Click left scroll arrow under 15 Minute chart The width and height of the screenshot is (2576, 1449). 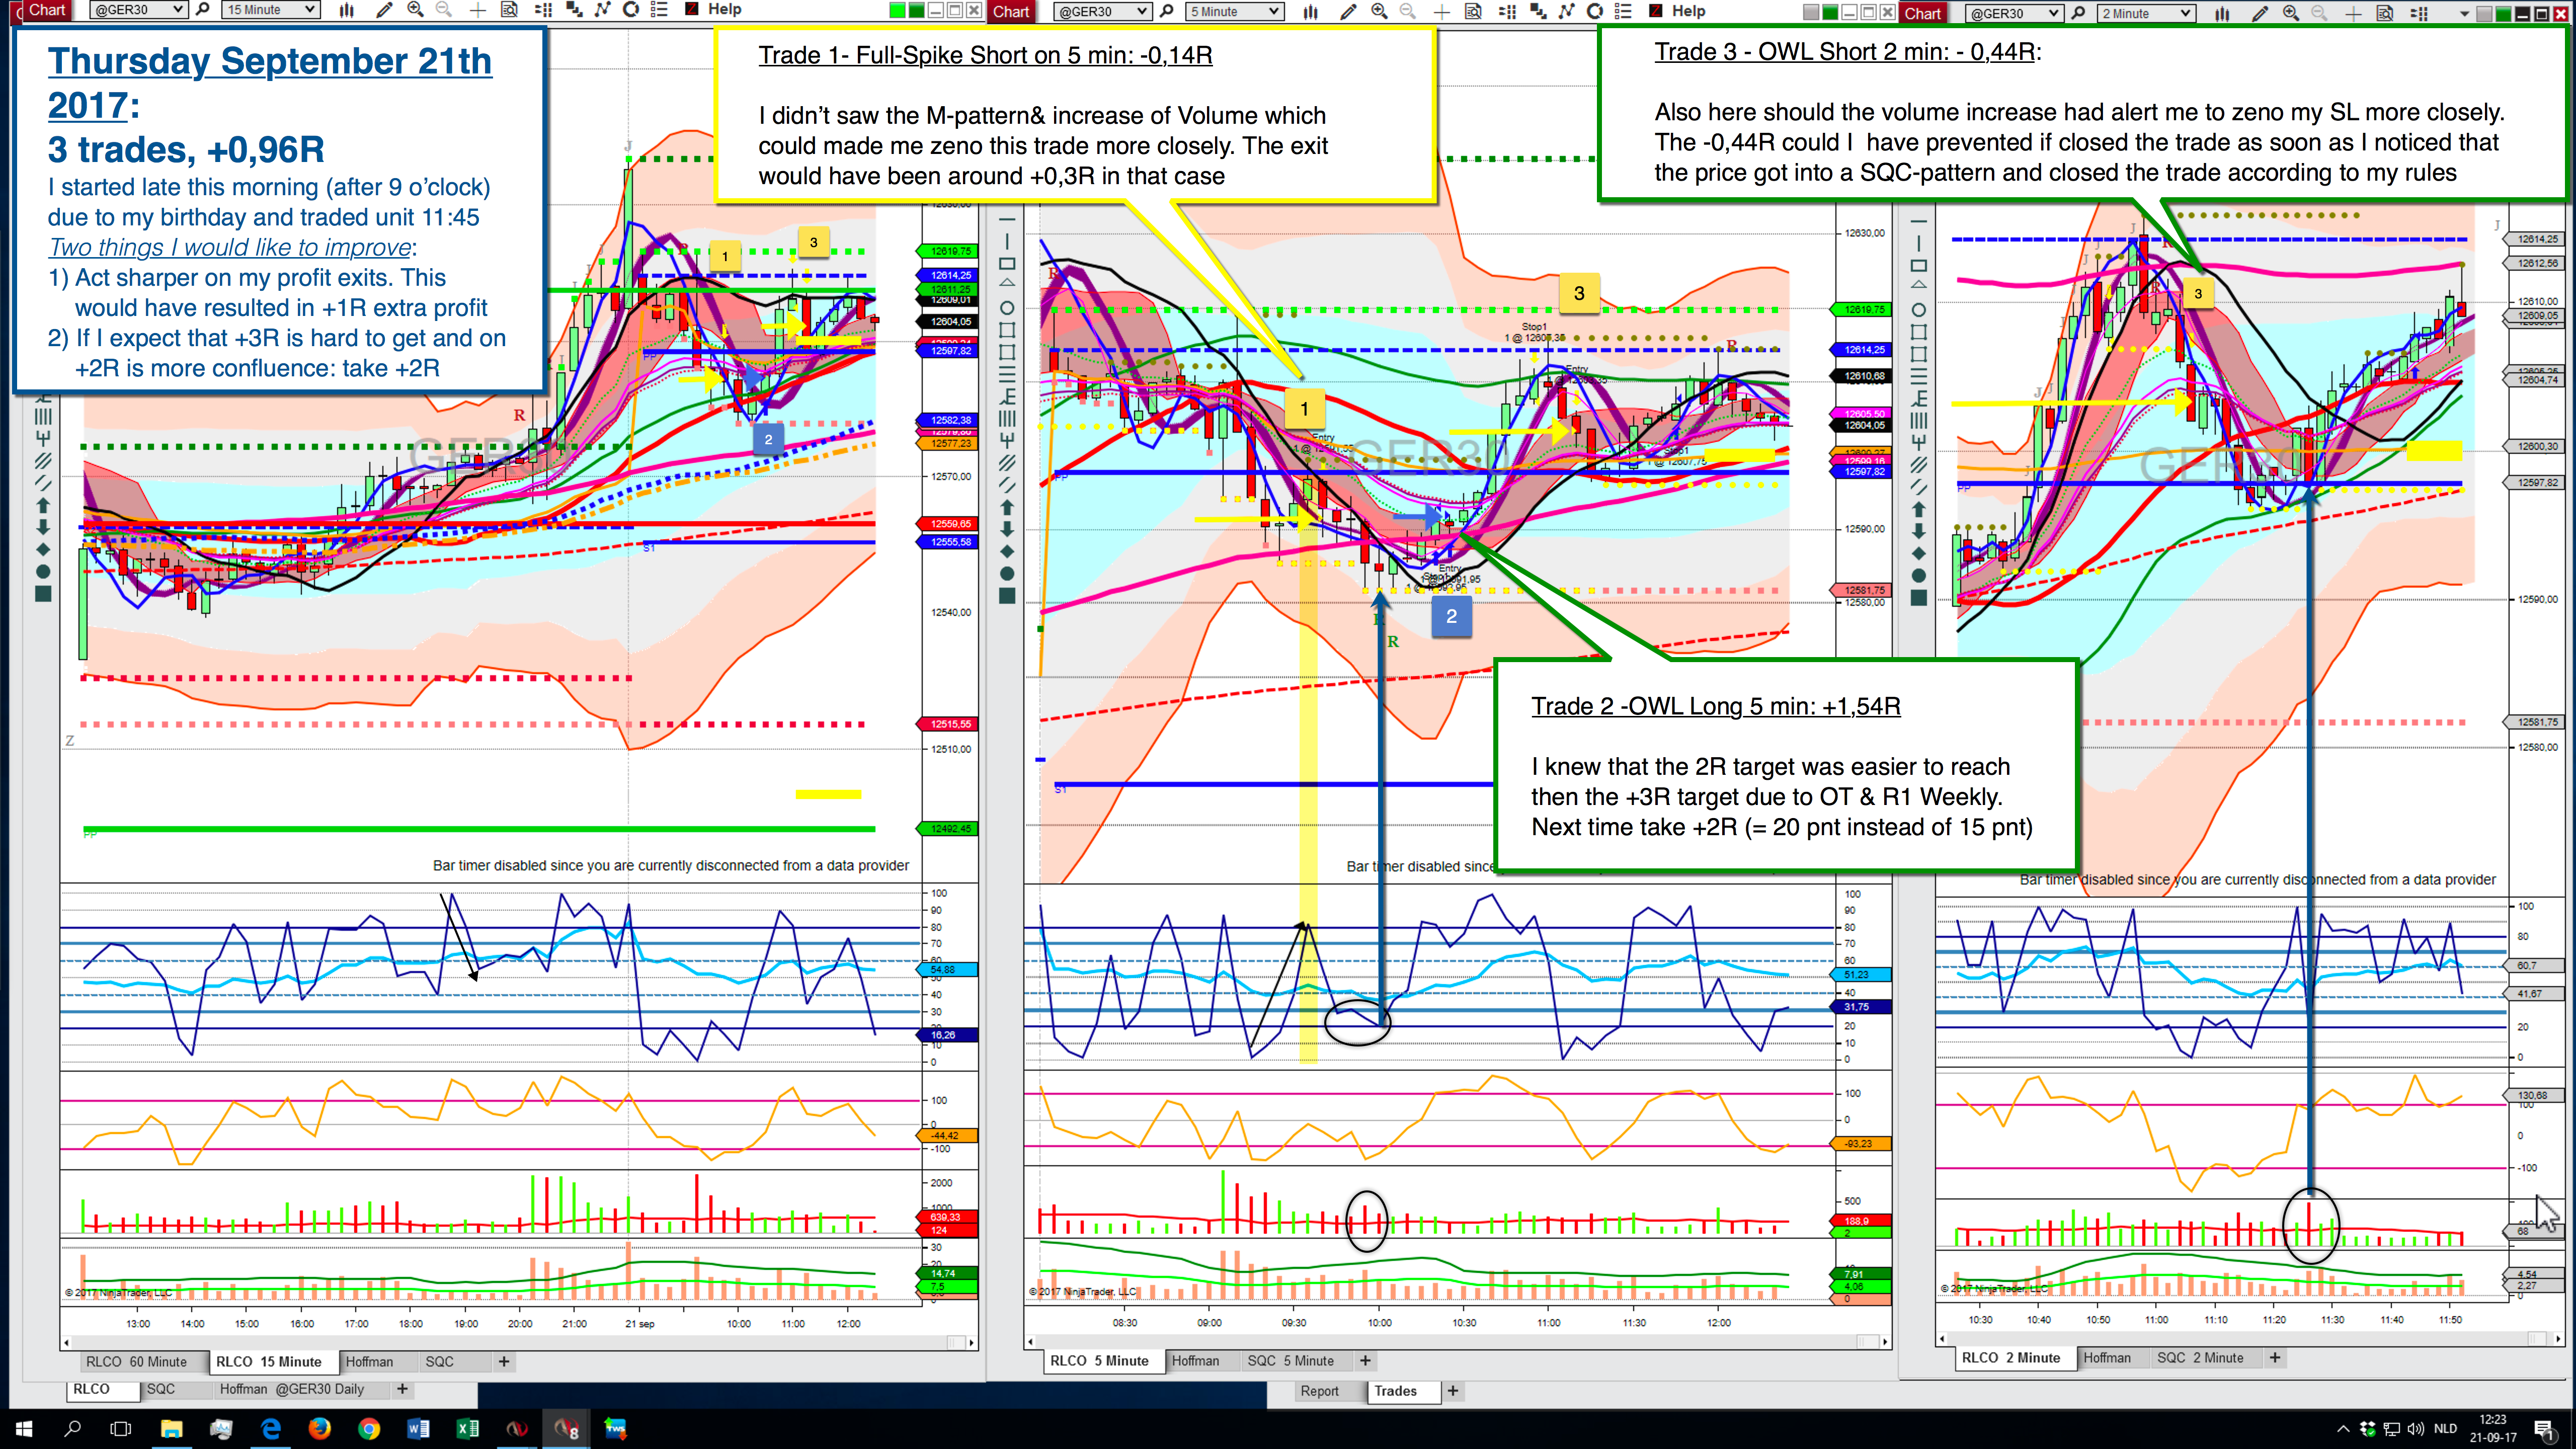[x=67, y=1343]
